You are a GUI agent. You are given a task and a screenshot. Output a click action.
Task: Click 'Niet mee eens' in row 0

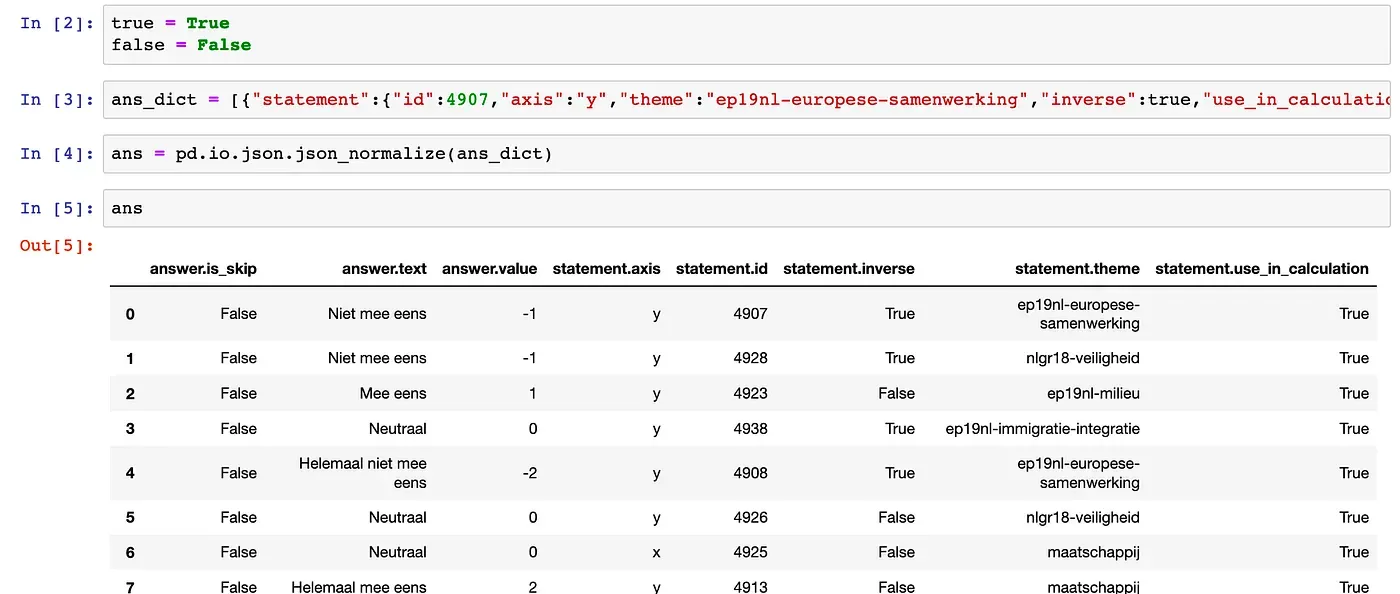pyautogui.click(x=377, y=314)
